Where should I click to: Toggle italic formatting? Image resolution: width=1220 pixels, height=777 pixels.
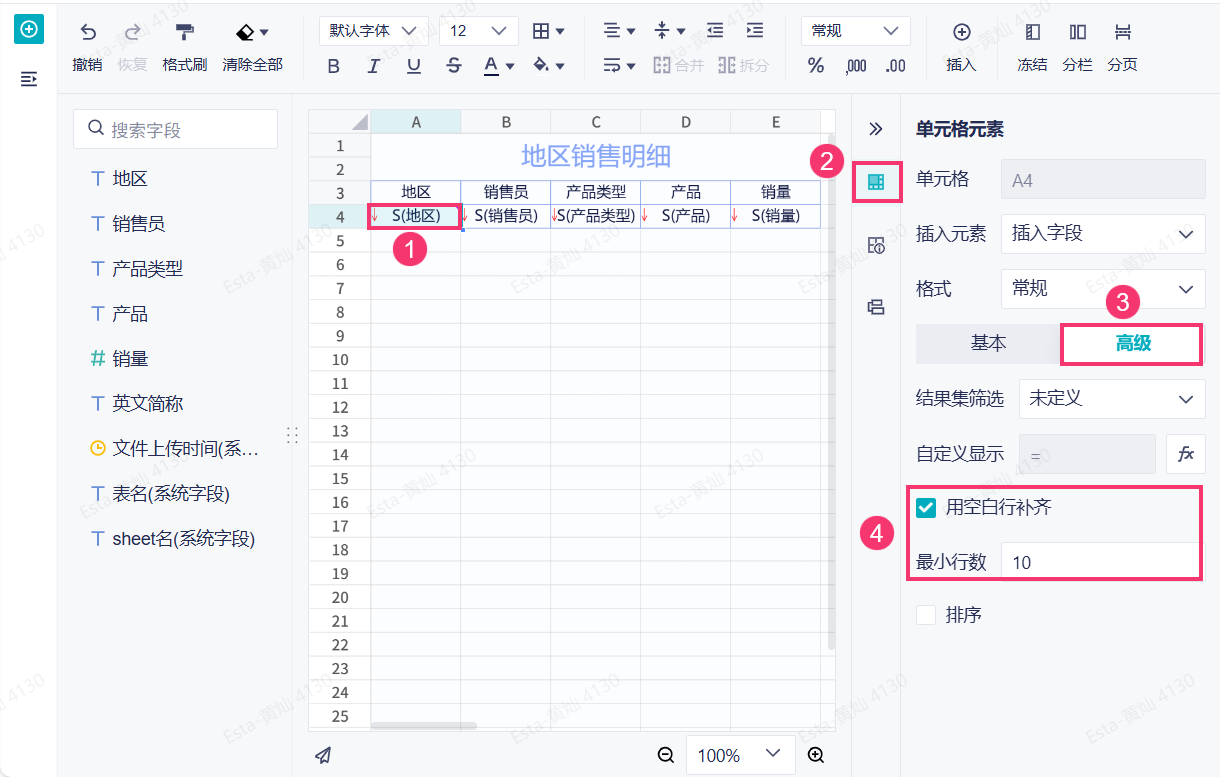(x=374, y=66)
